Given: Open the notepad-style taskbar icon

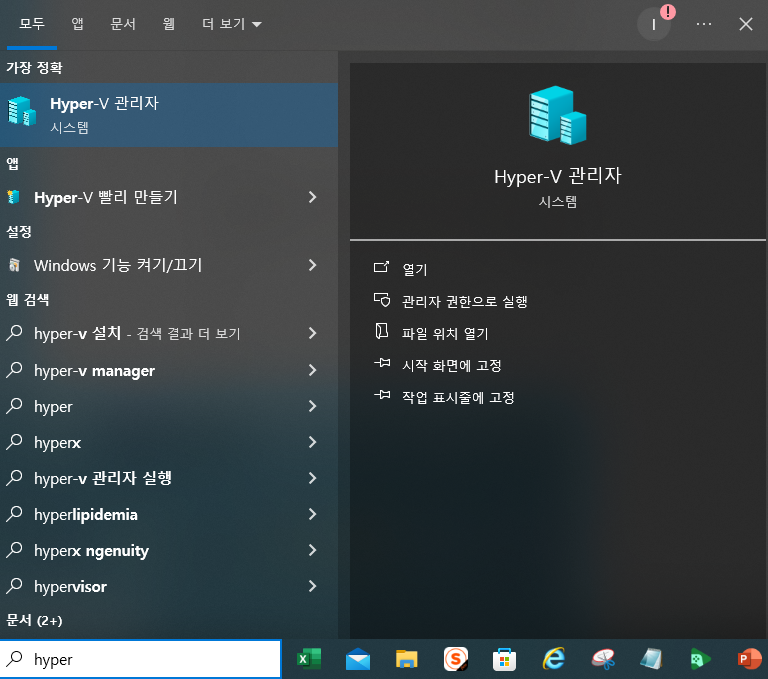Looking at the screenshot, I should coord(651,659).
